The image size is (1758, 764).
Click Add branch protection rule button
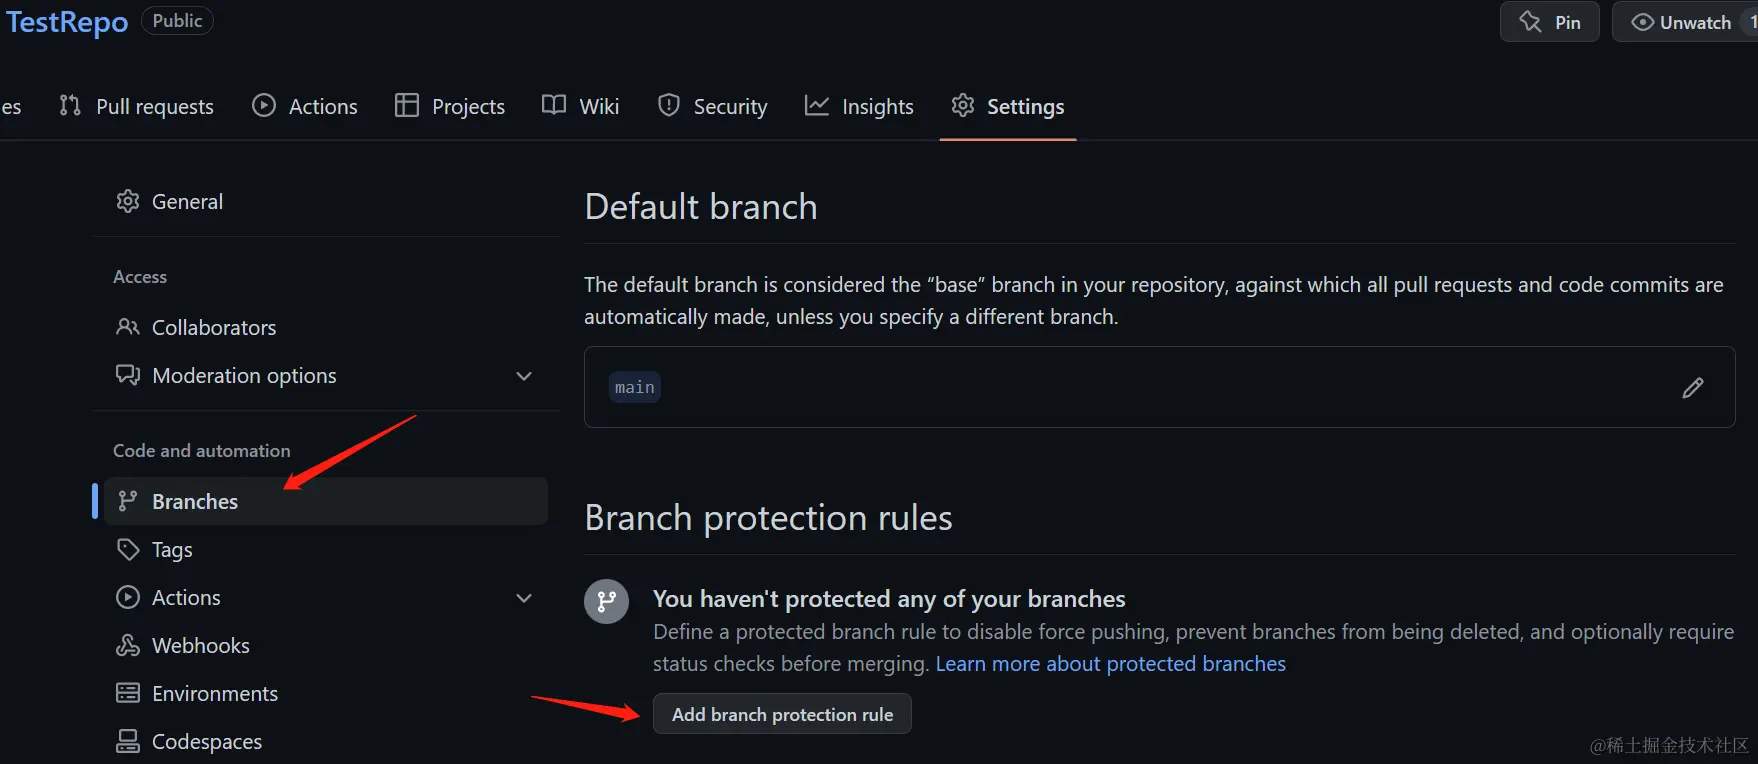tap(782, 714)
